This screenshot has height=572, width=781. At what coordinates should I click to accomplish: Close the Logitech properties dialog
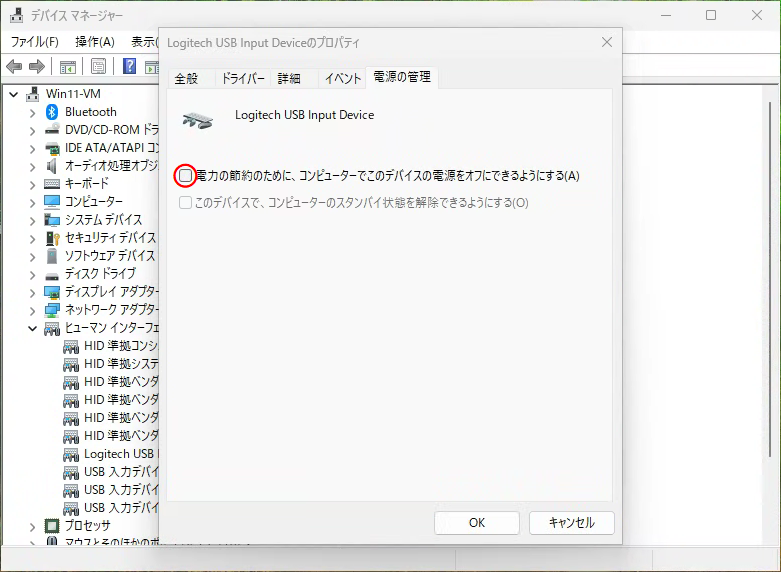(607, 42)
